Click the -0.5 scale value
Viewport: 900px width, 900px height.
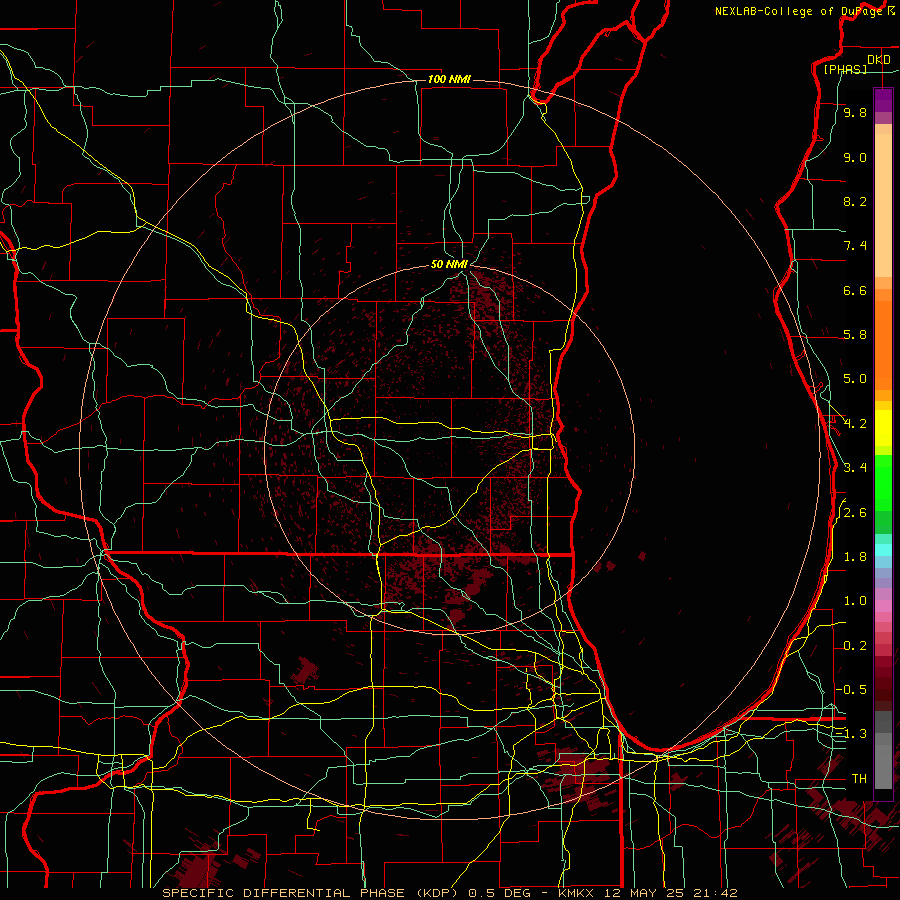click(853, 689)
